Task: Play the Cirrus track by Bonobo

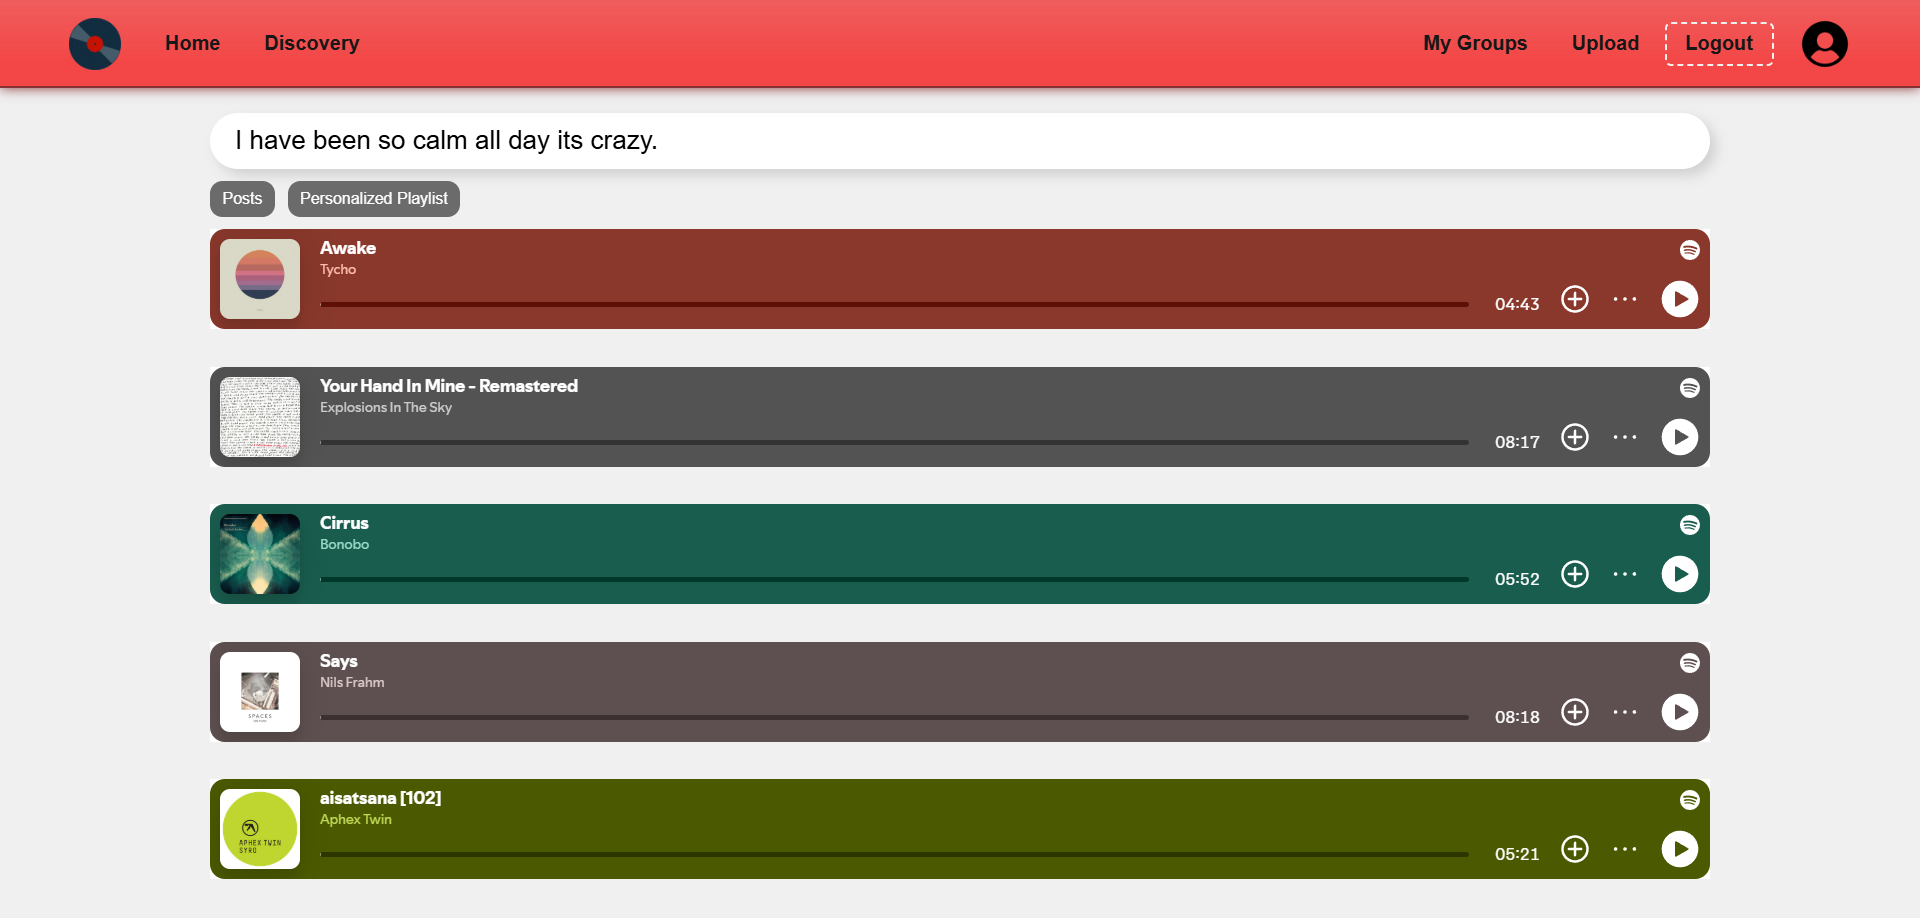Action: [x=1680, y=574]
